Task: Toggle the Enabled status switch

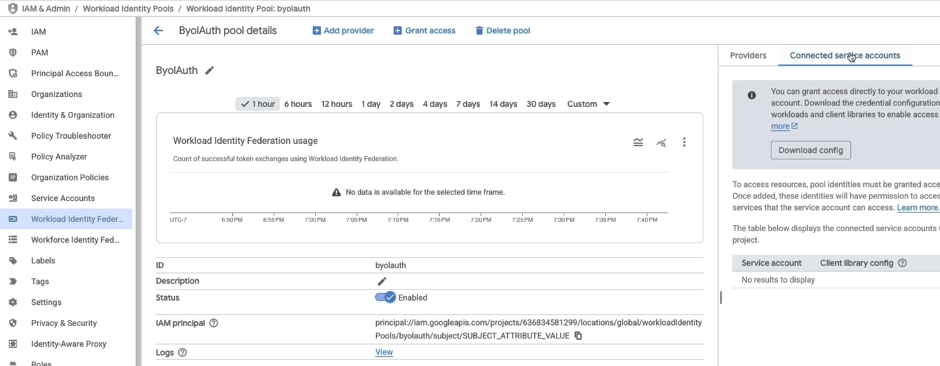Action: coord(385,297)
